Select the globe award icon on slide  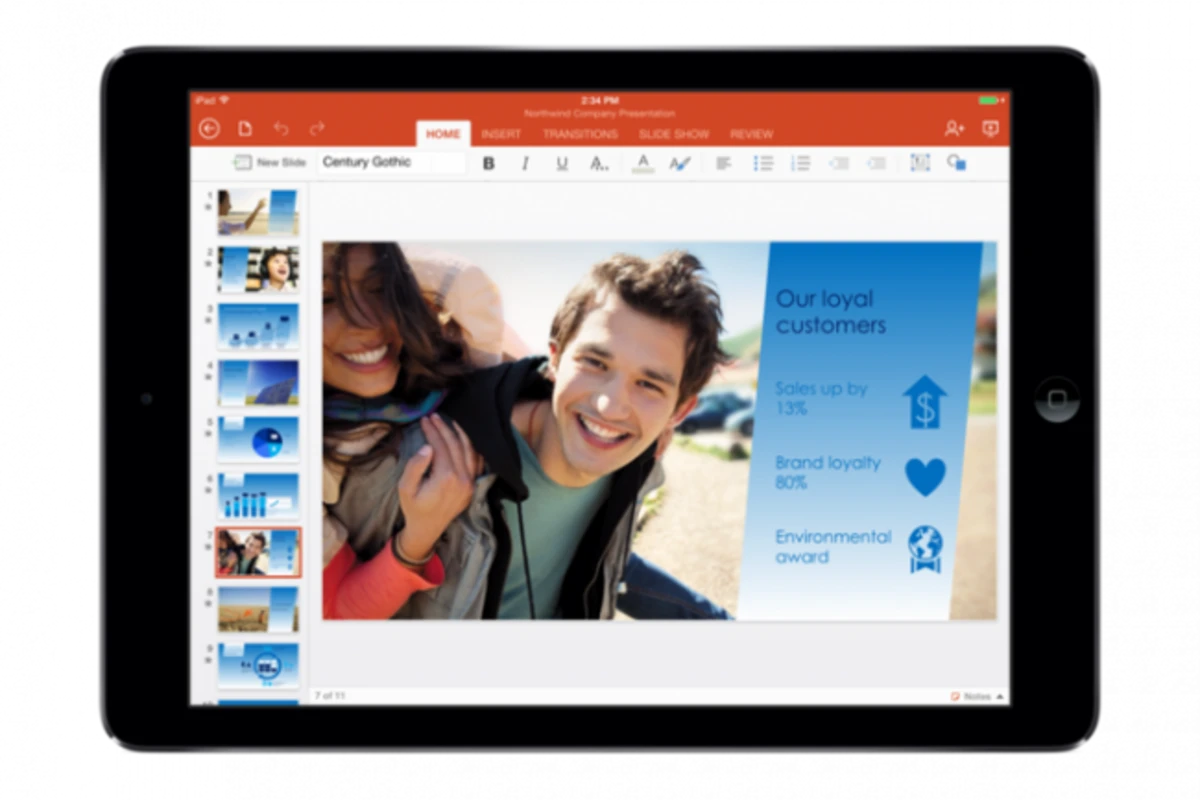pyautogui.click(x=925, y=550)
